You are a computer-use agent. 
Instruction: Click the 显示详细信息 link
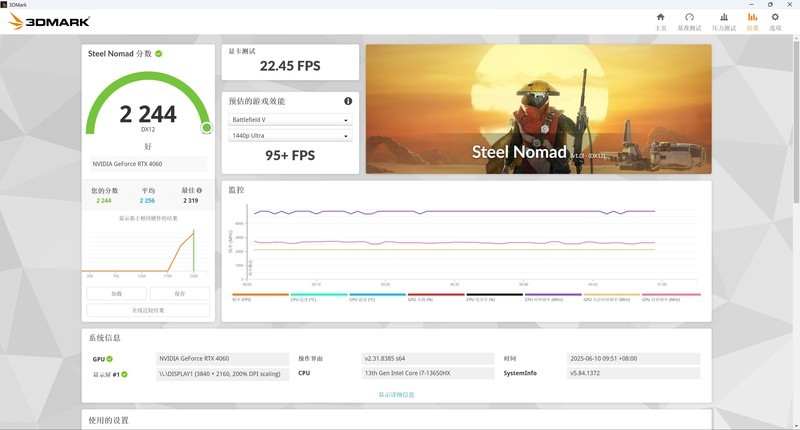tap(396, 395)
